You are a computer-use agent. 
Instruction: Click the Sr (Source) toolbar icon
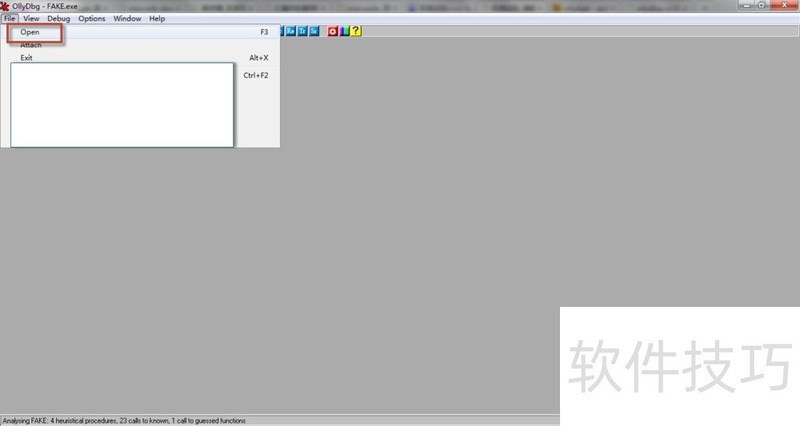[314, 31]
